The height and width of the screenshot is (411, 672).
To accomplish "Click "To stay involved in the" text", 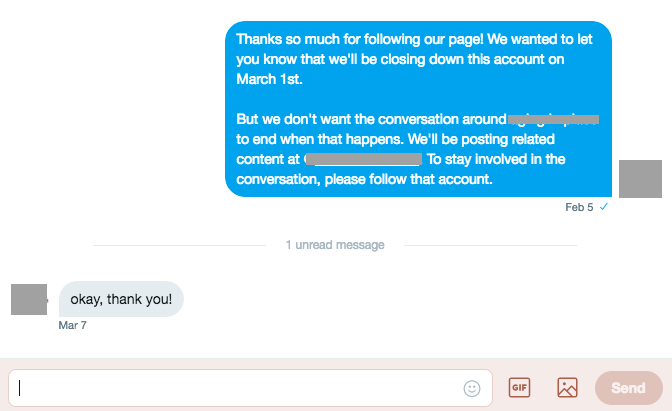I will (x=496, y=159).
